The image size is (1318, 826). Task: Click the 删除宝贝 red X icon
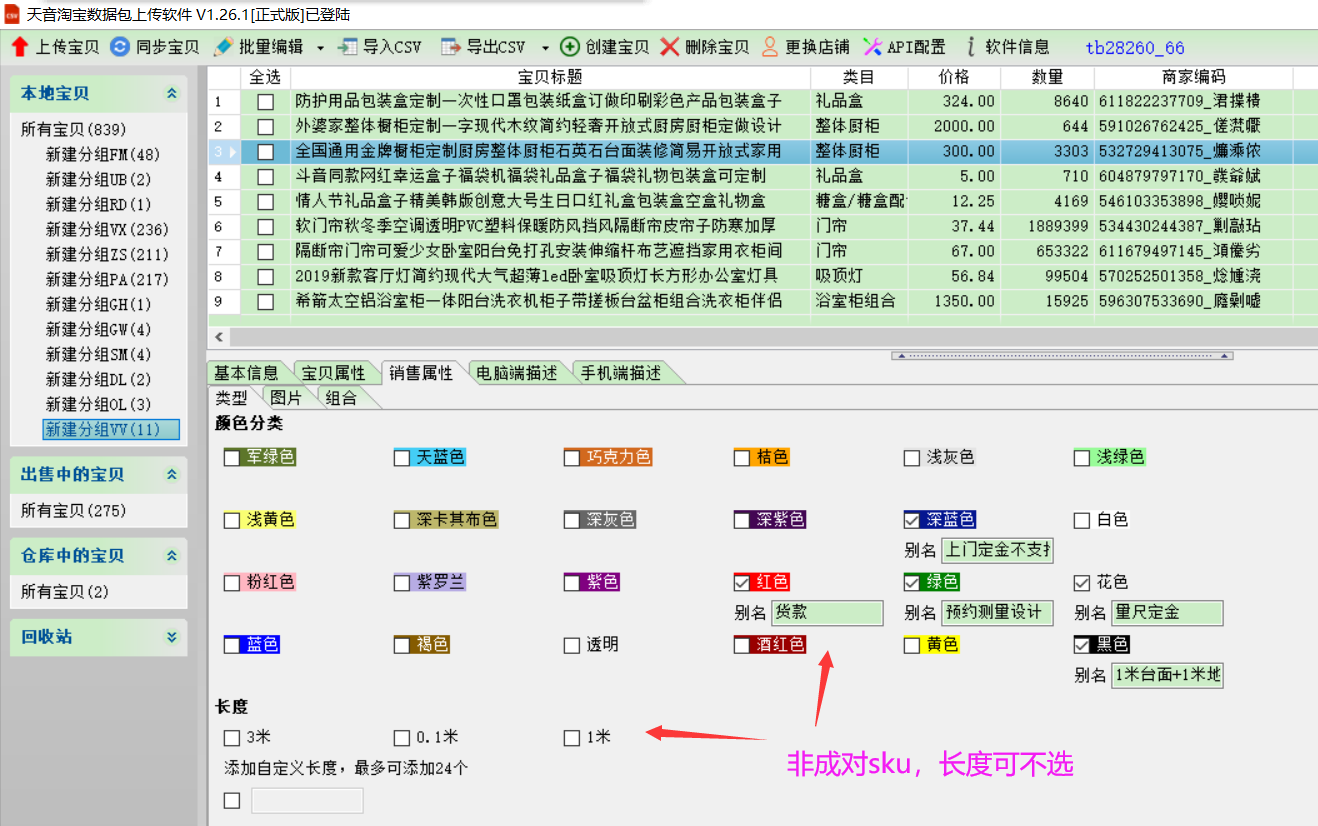[x=670, y=47]
